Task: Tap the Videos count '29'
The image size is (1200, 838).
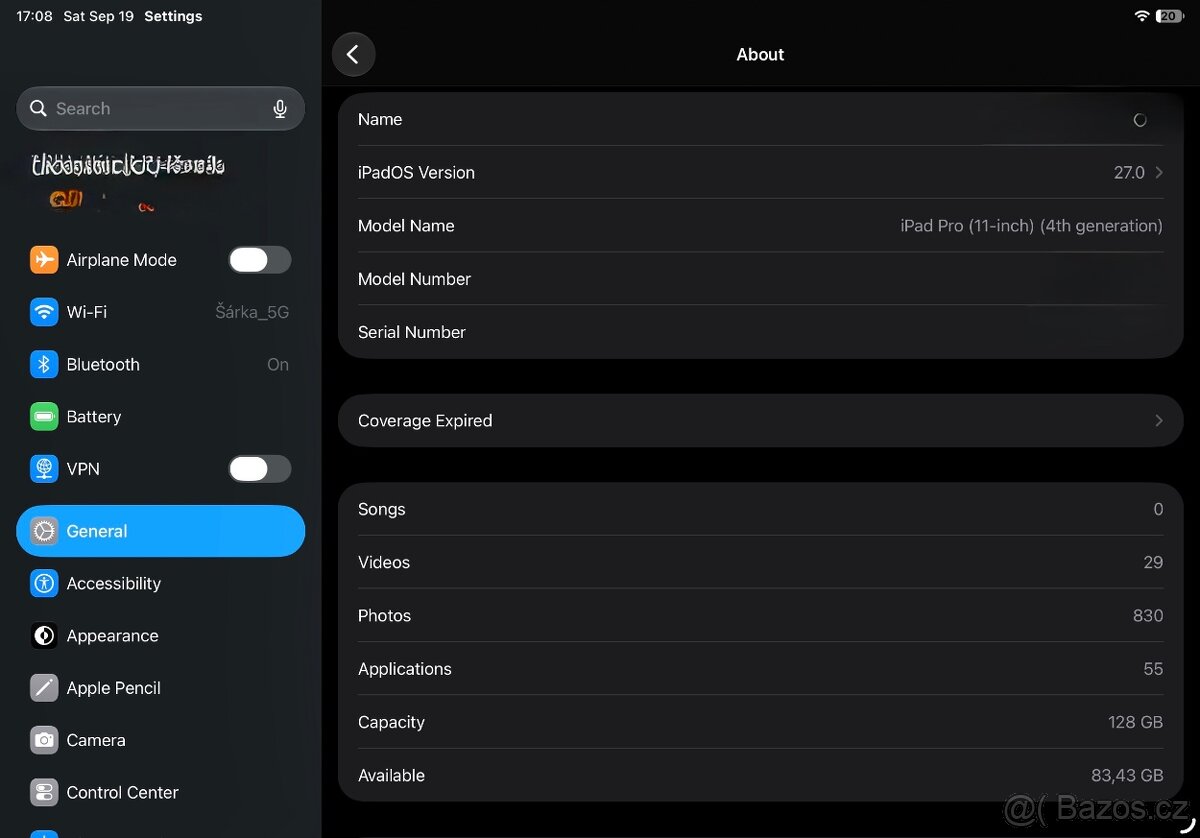Action: (1153, 562)
